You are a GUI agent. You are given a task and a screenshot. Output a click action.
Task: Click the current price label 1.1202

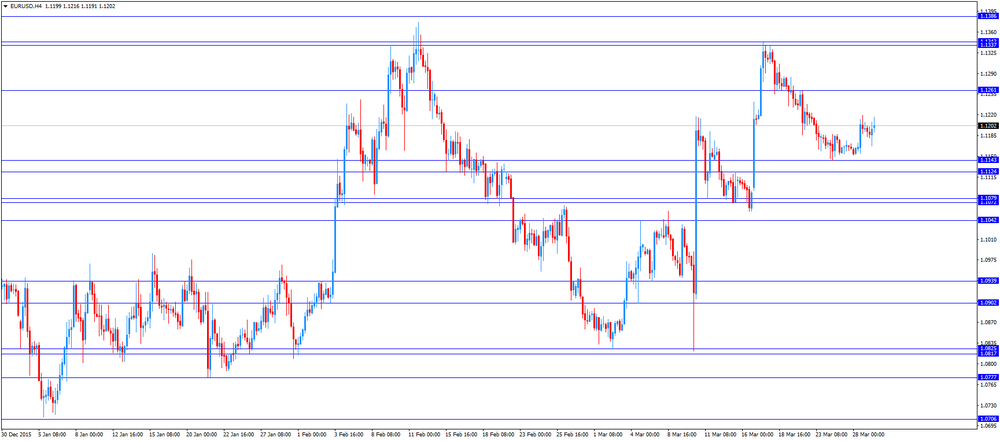pyautogui.click(x=990, y=126)
